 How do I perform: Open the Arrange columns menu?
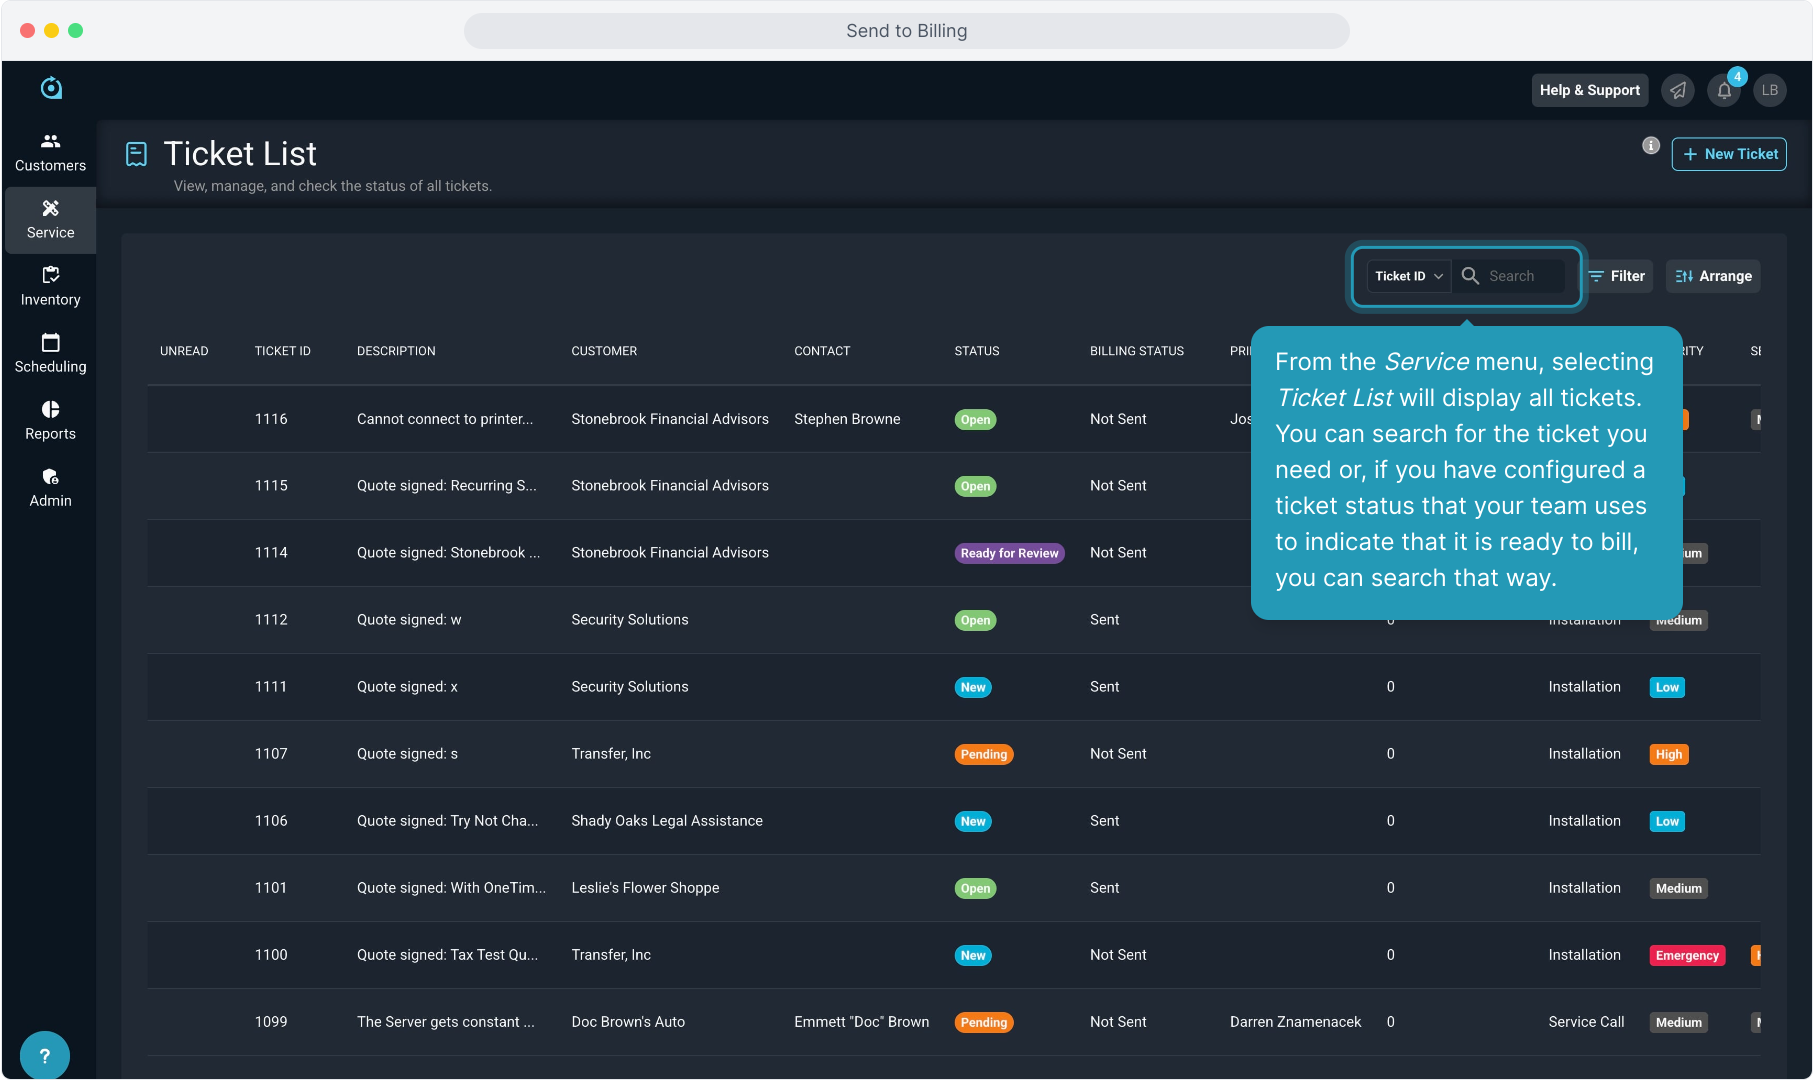tap(1713, 276)
